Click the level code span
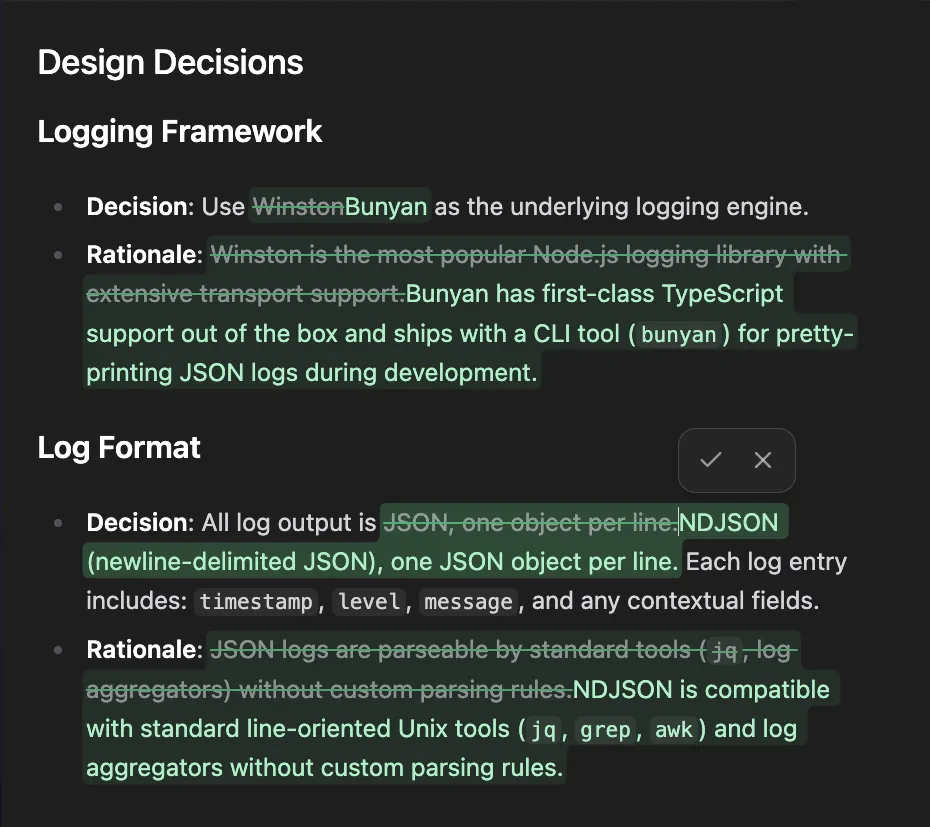 tap(369, 602)
